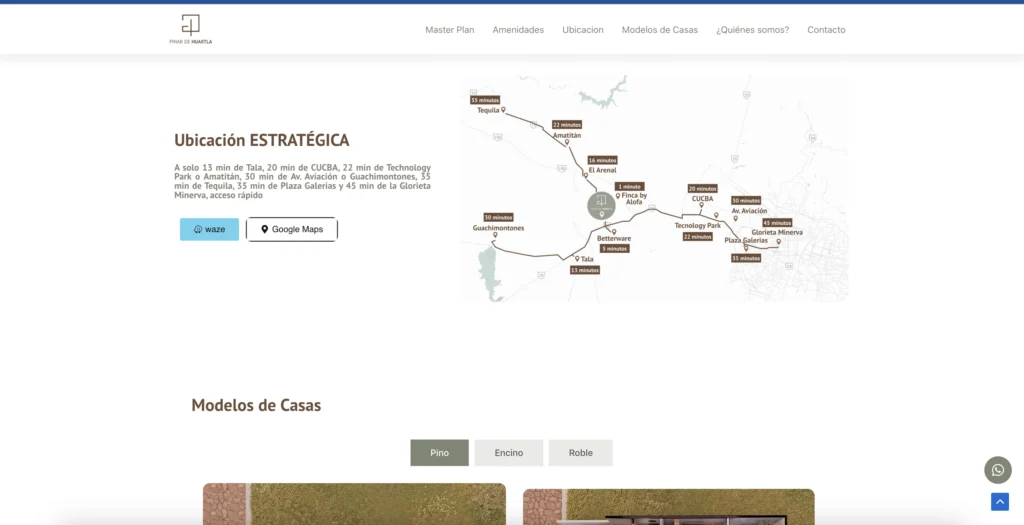Click the blue scroll-to-top arrow
1024x525 pixels.
tap(999, 502)
